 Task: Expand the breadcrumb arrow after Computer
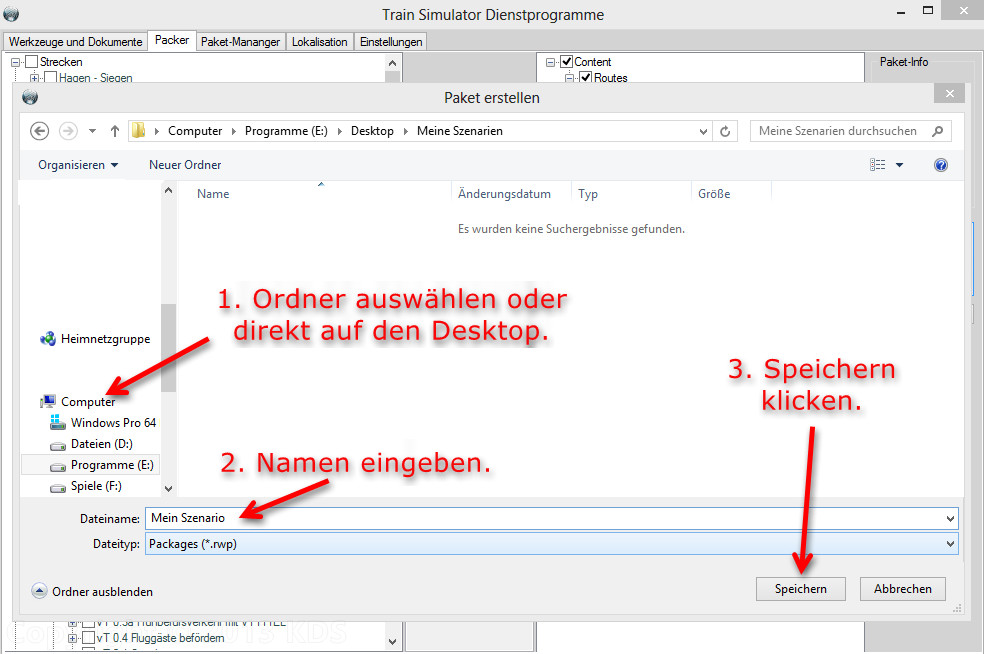point(233,131)
